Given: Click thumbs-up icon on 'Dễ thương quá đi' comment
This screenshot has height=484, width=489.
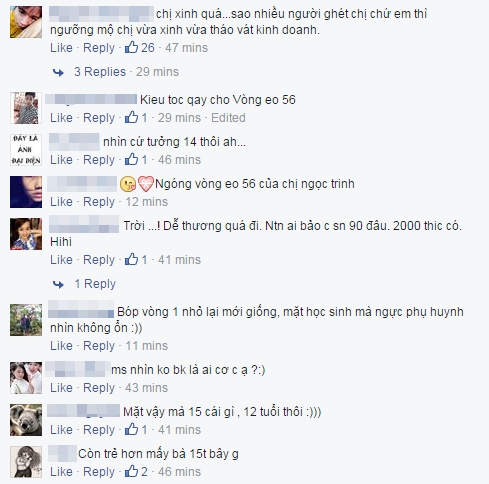Looking at the screenshot, I should pyautogui.click(x=131, y=259).
